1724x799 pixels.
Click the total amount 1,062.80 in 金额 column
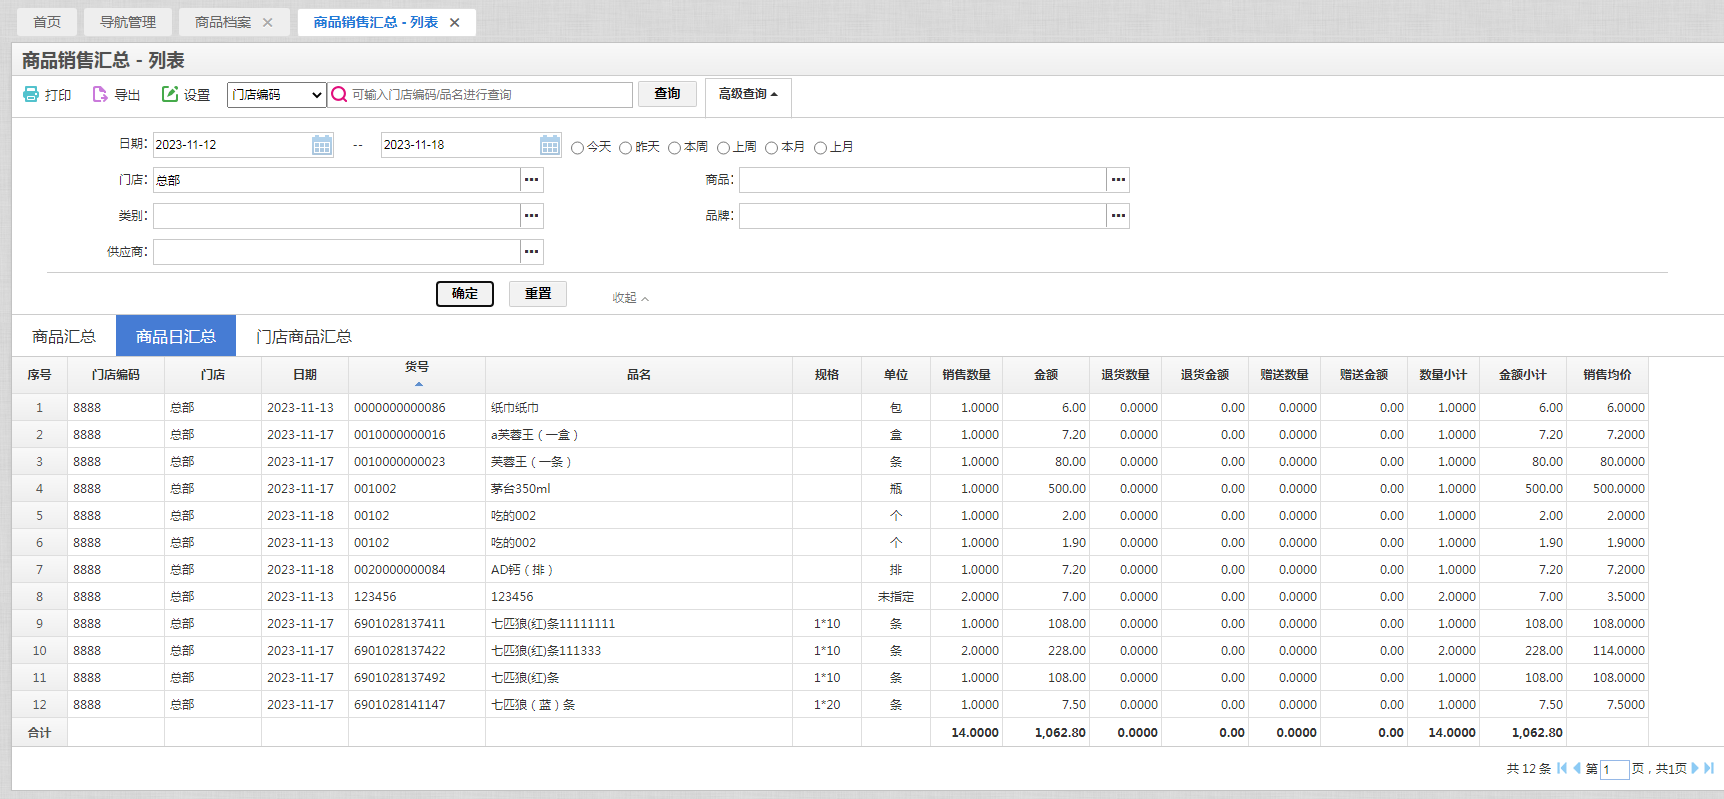click(x=1060, y=733)
